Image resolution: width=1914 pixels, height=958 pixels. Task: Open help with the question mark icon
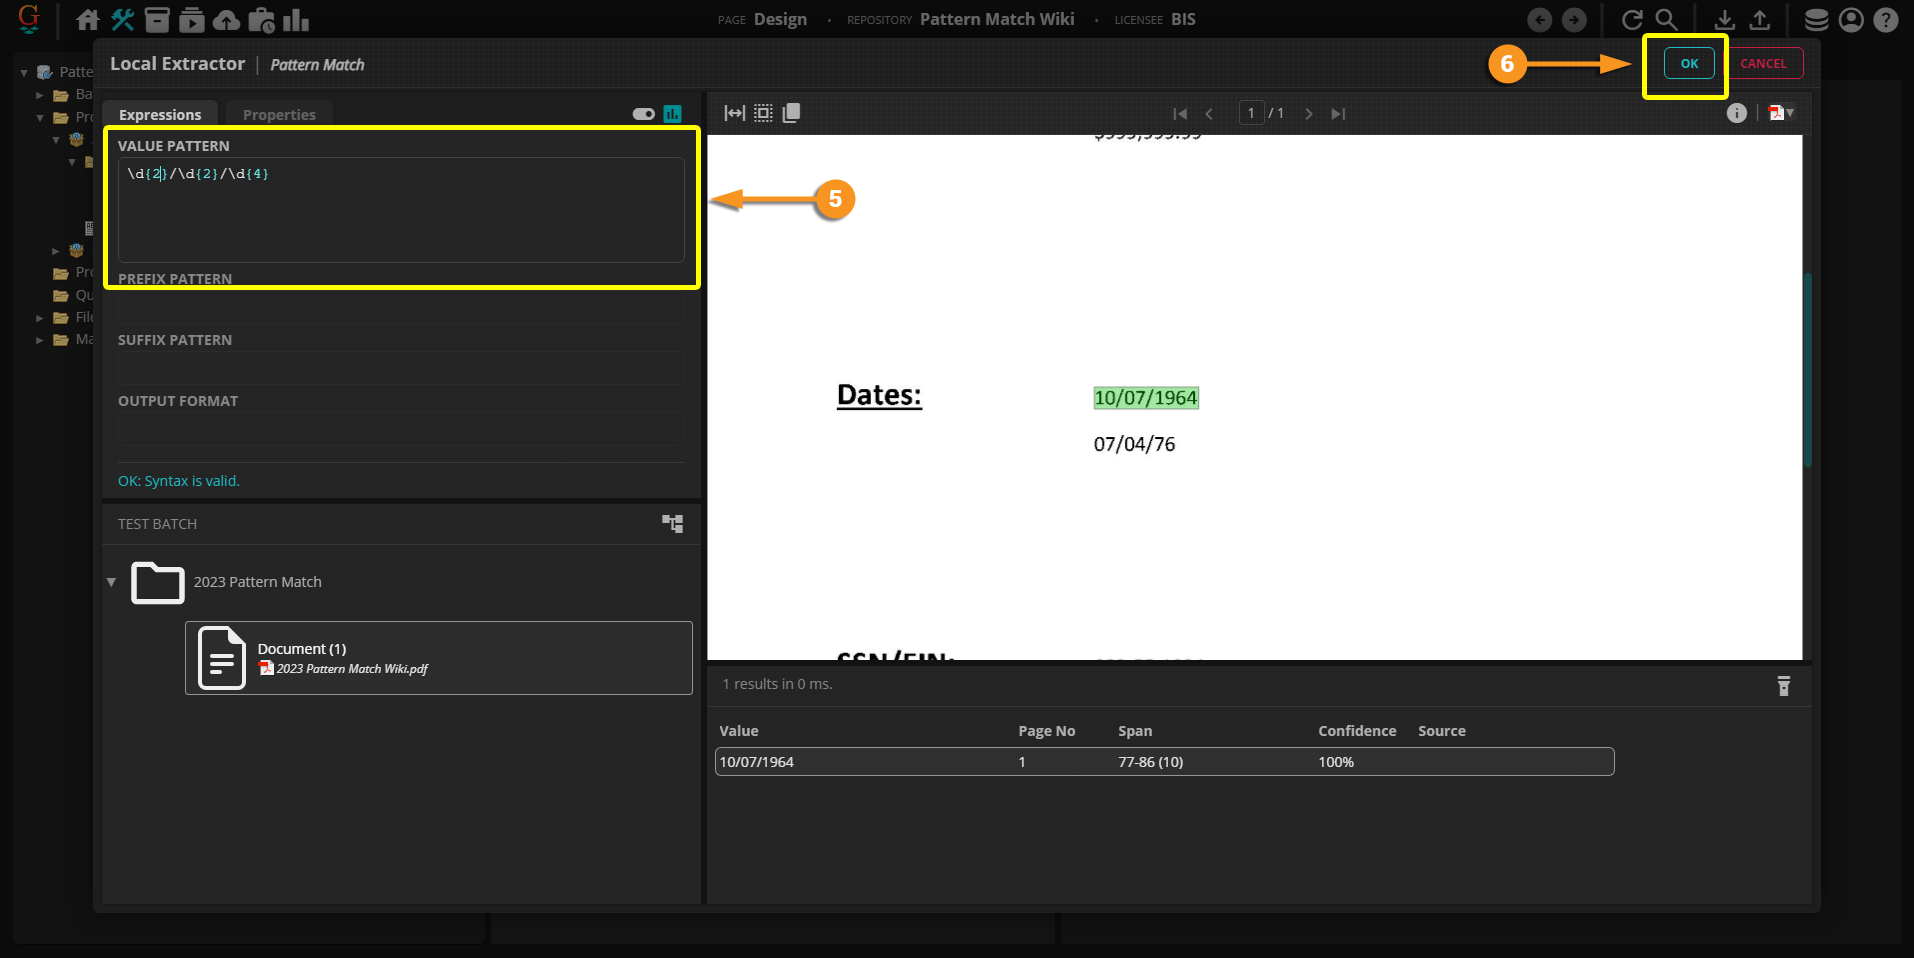(x=1886, y=20)
